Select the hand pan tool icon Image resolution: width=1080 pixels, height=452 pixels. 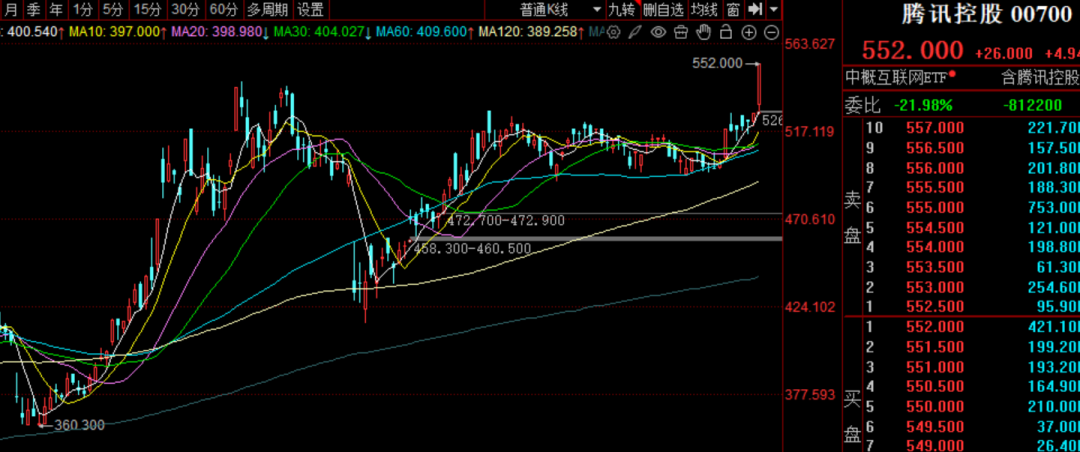(x=703, y=32)
